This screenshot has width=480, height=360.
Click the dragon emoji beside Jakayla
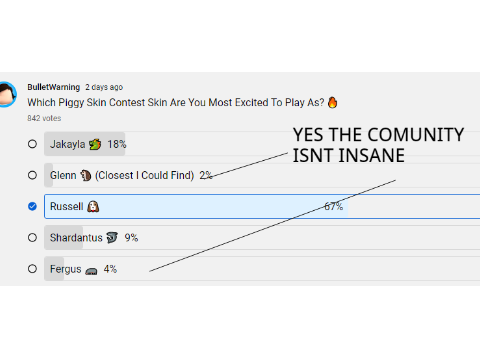click(95, 144)
